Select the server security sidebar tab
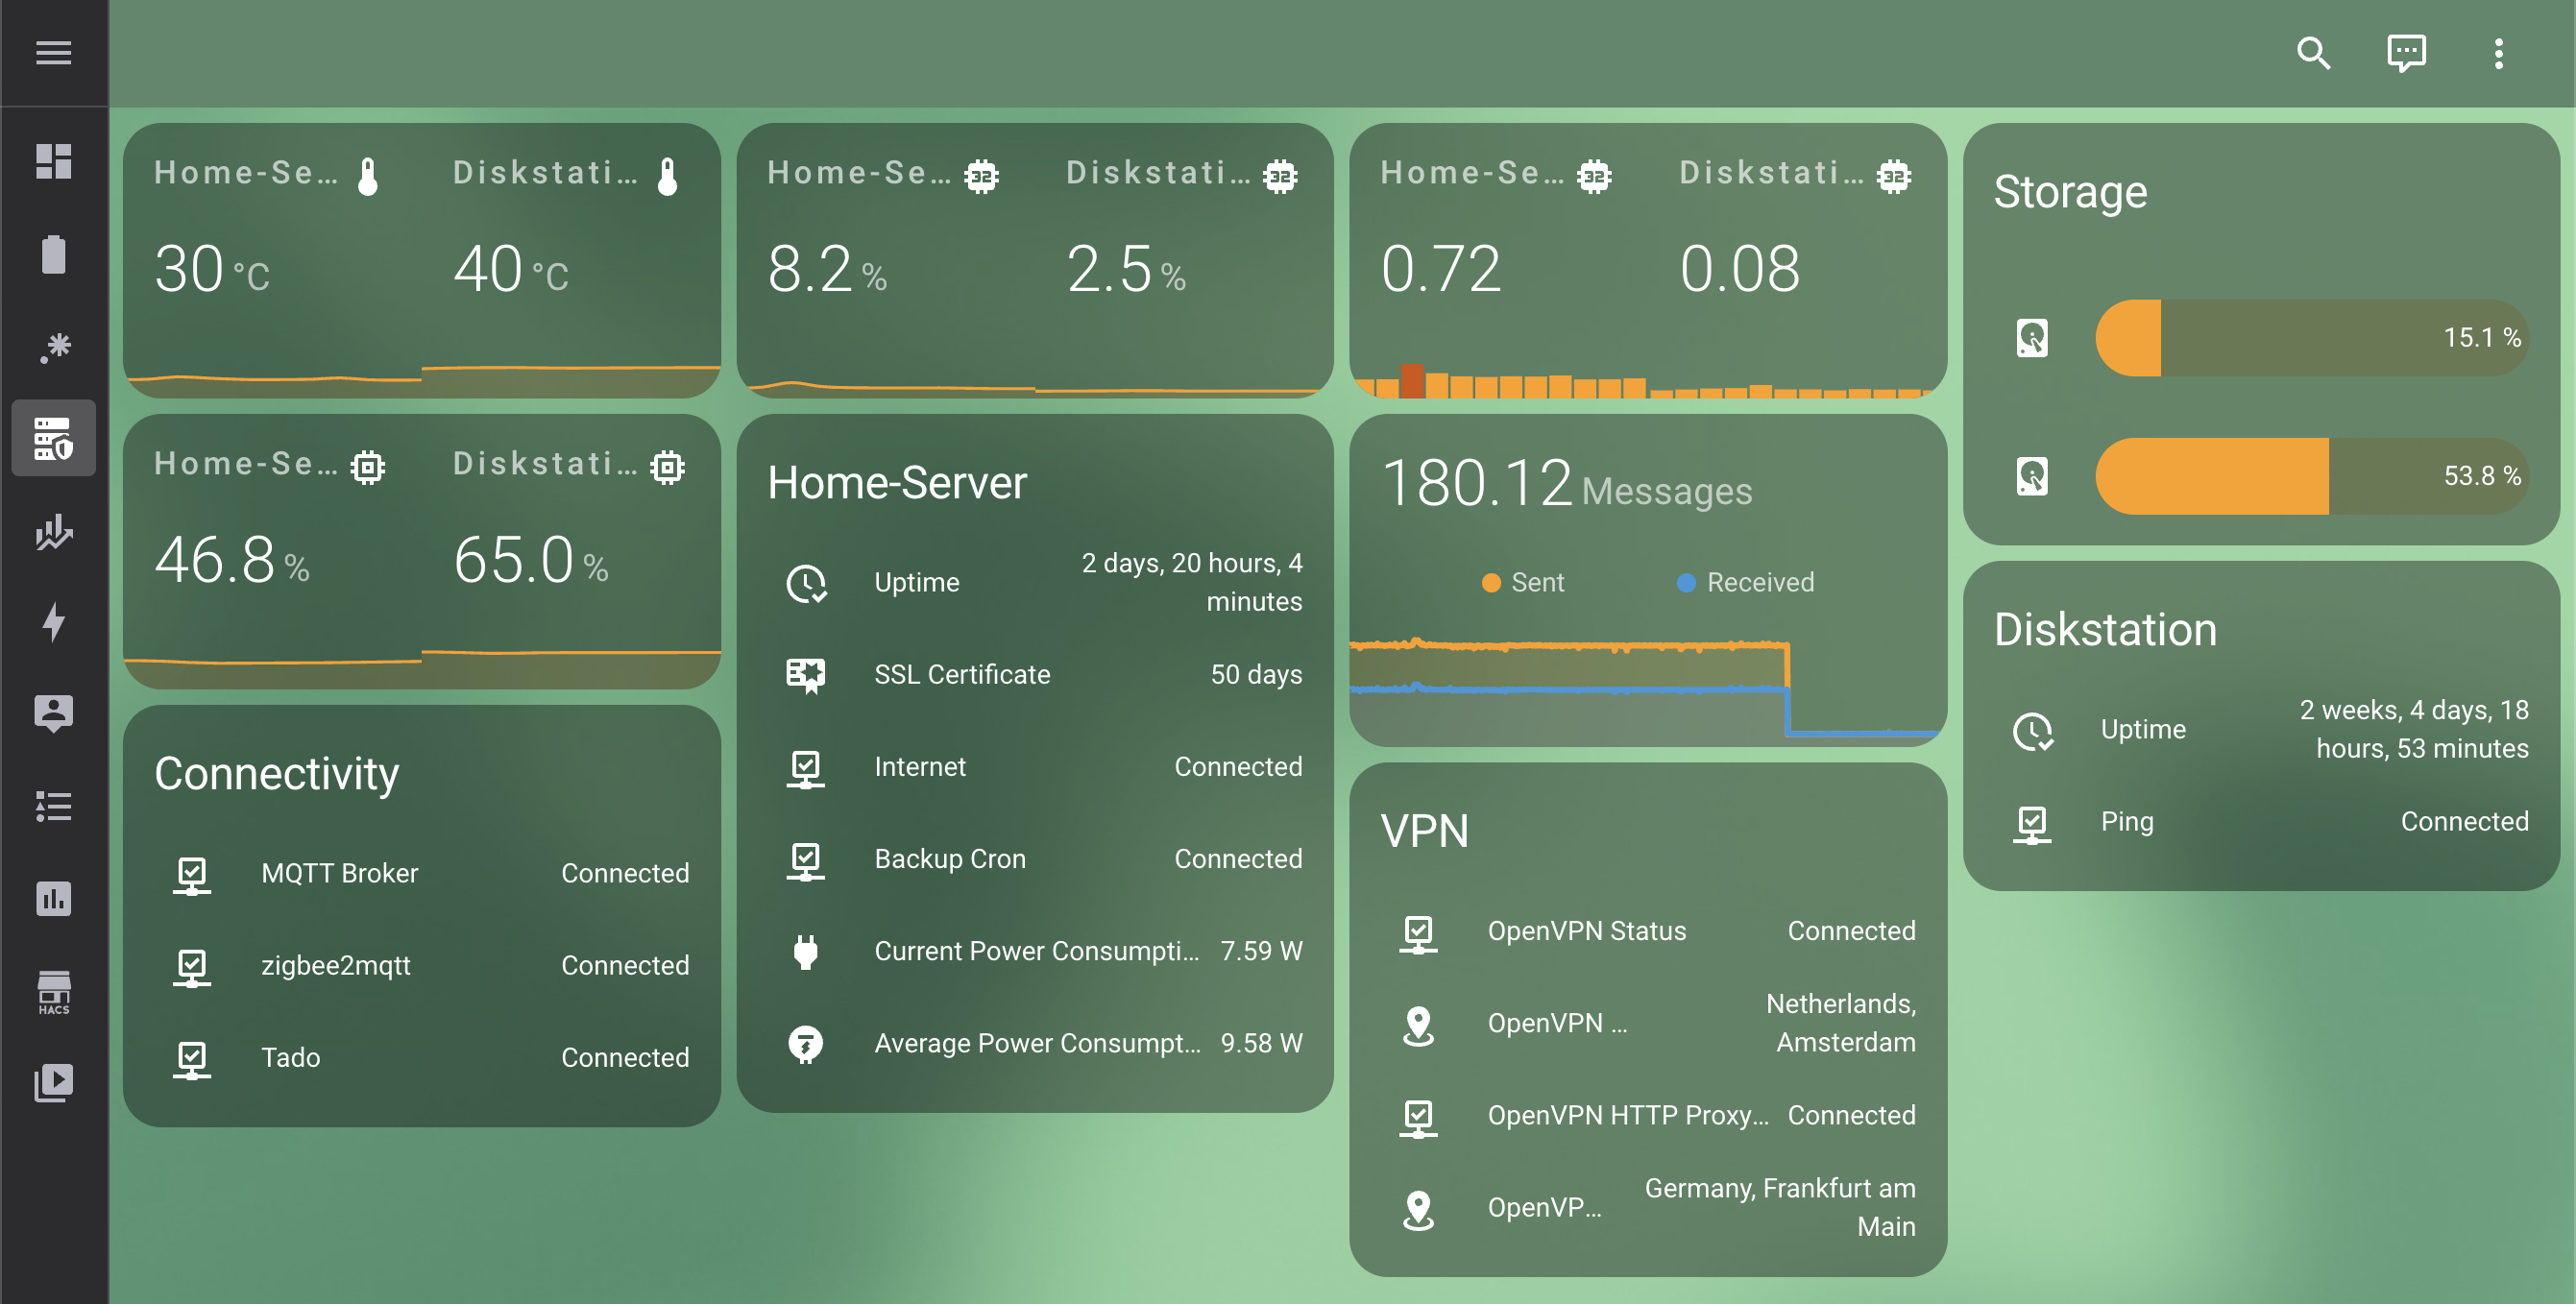This screenshot has height=1304, width=2576. pos(53,438)
